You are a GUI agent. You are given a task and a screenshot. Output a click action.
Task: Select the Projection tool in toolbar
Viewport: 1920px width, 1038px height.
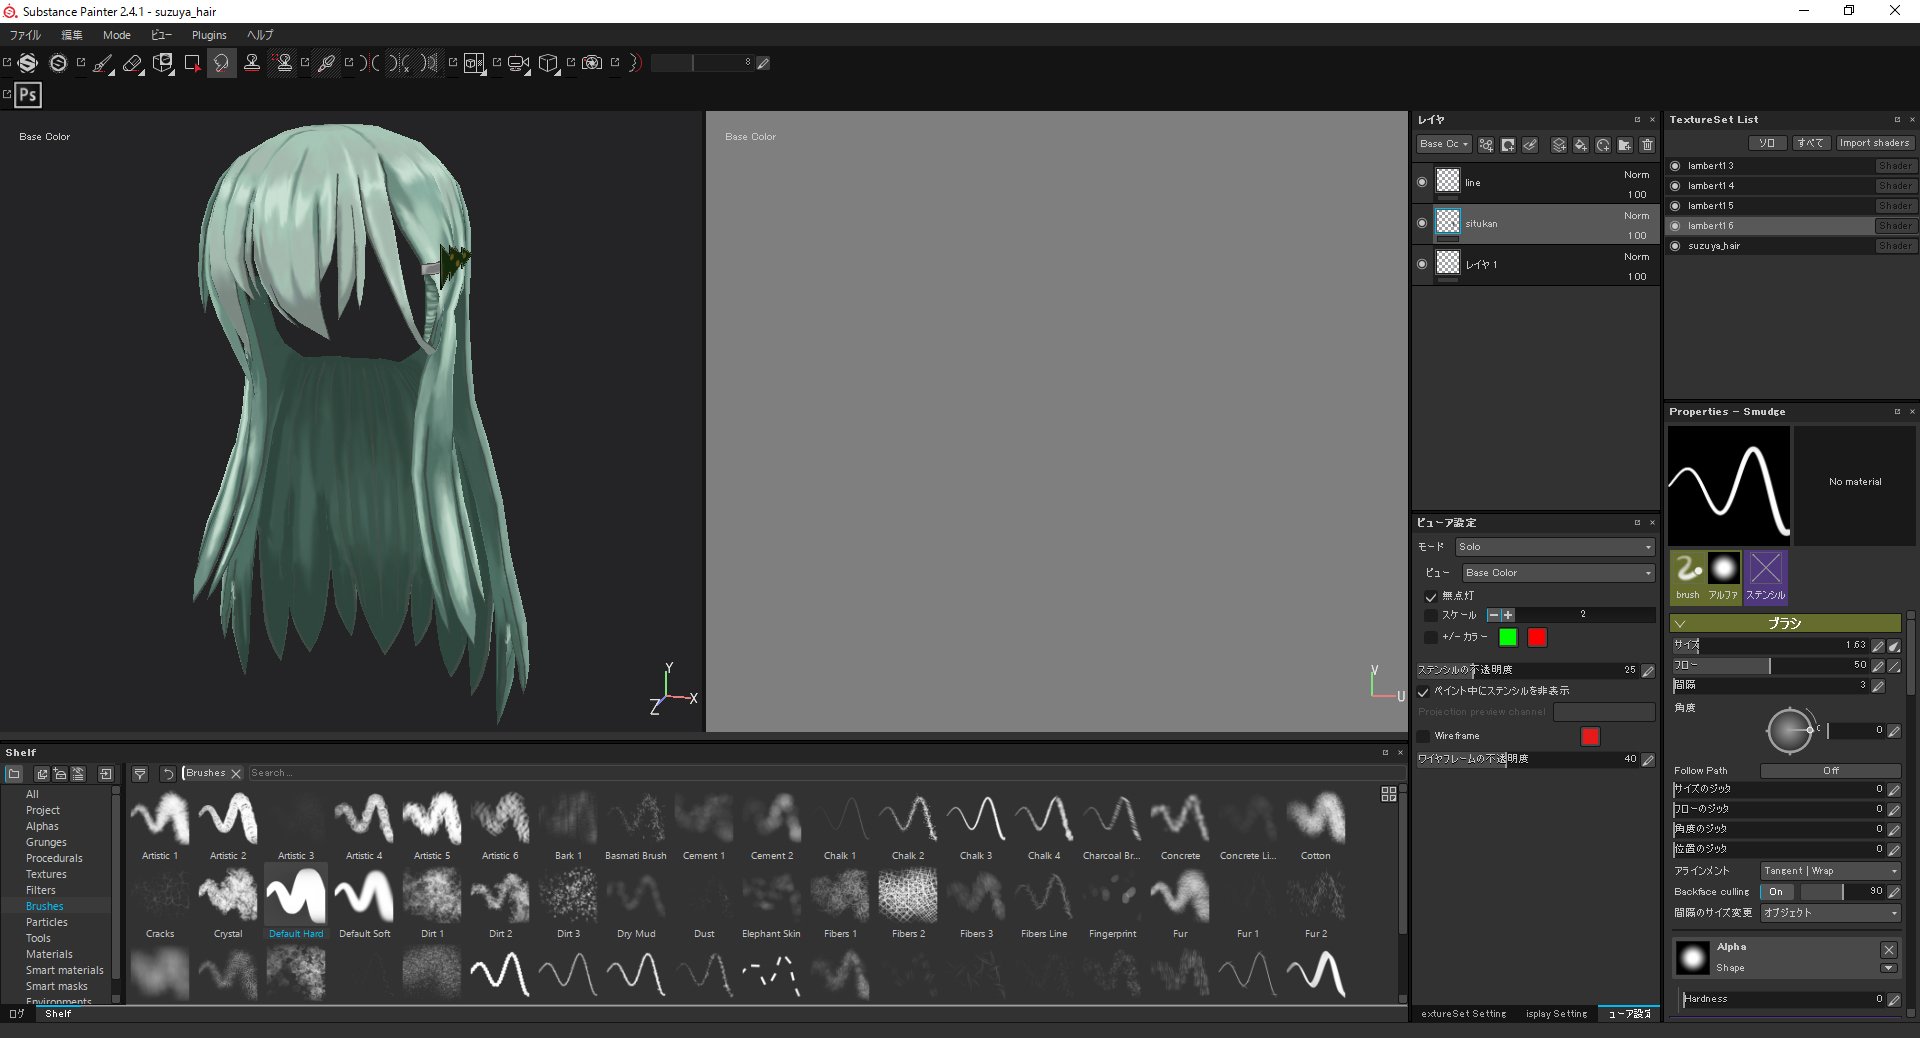163,64
